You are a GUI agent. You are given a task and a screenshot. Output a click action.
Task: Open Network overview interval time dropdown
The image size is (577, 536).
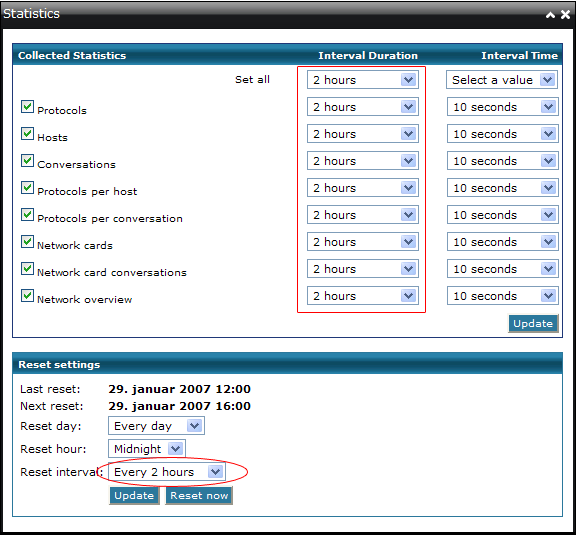point(503,296)
